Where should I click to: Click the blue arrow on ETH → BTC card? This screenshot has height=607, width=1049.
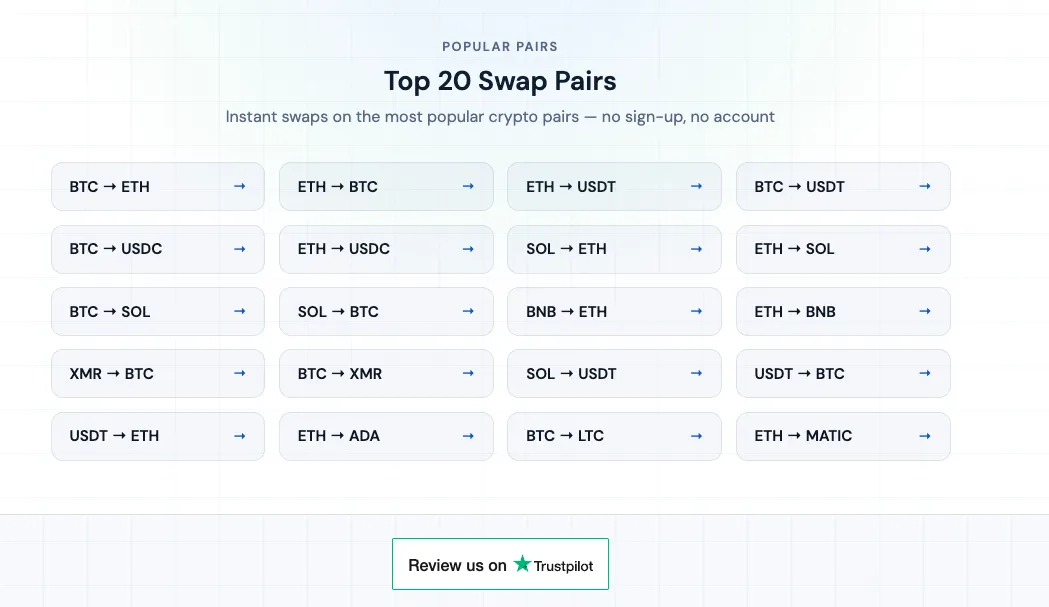pyautogui.click(x=468, y=186)
